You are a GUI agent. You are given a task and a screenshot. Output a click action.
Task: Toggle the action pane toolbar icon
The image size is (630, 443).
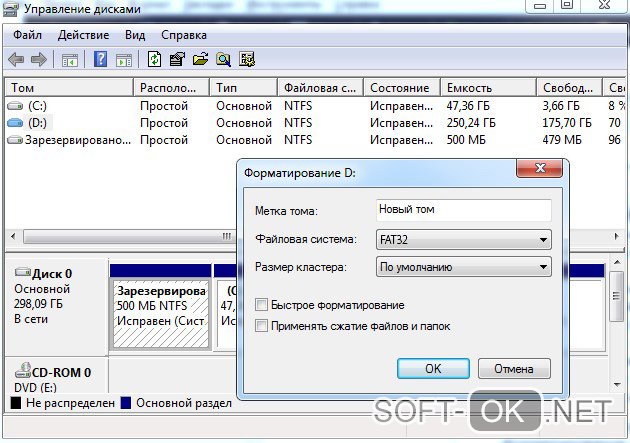[x=124, y=60]
